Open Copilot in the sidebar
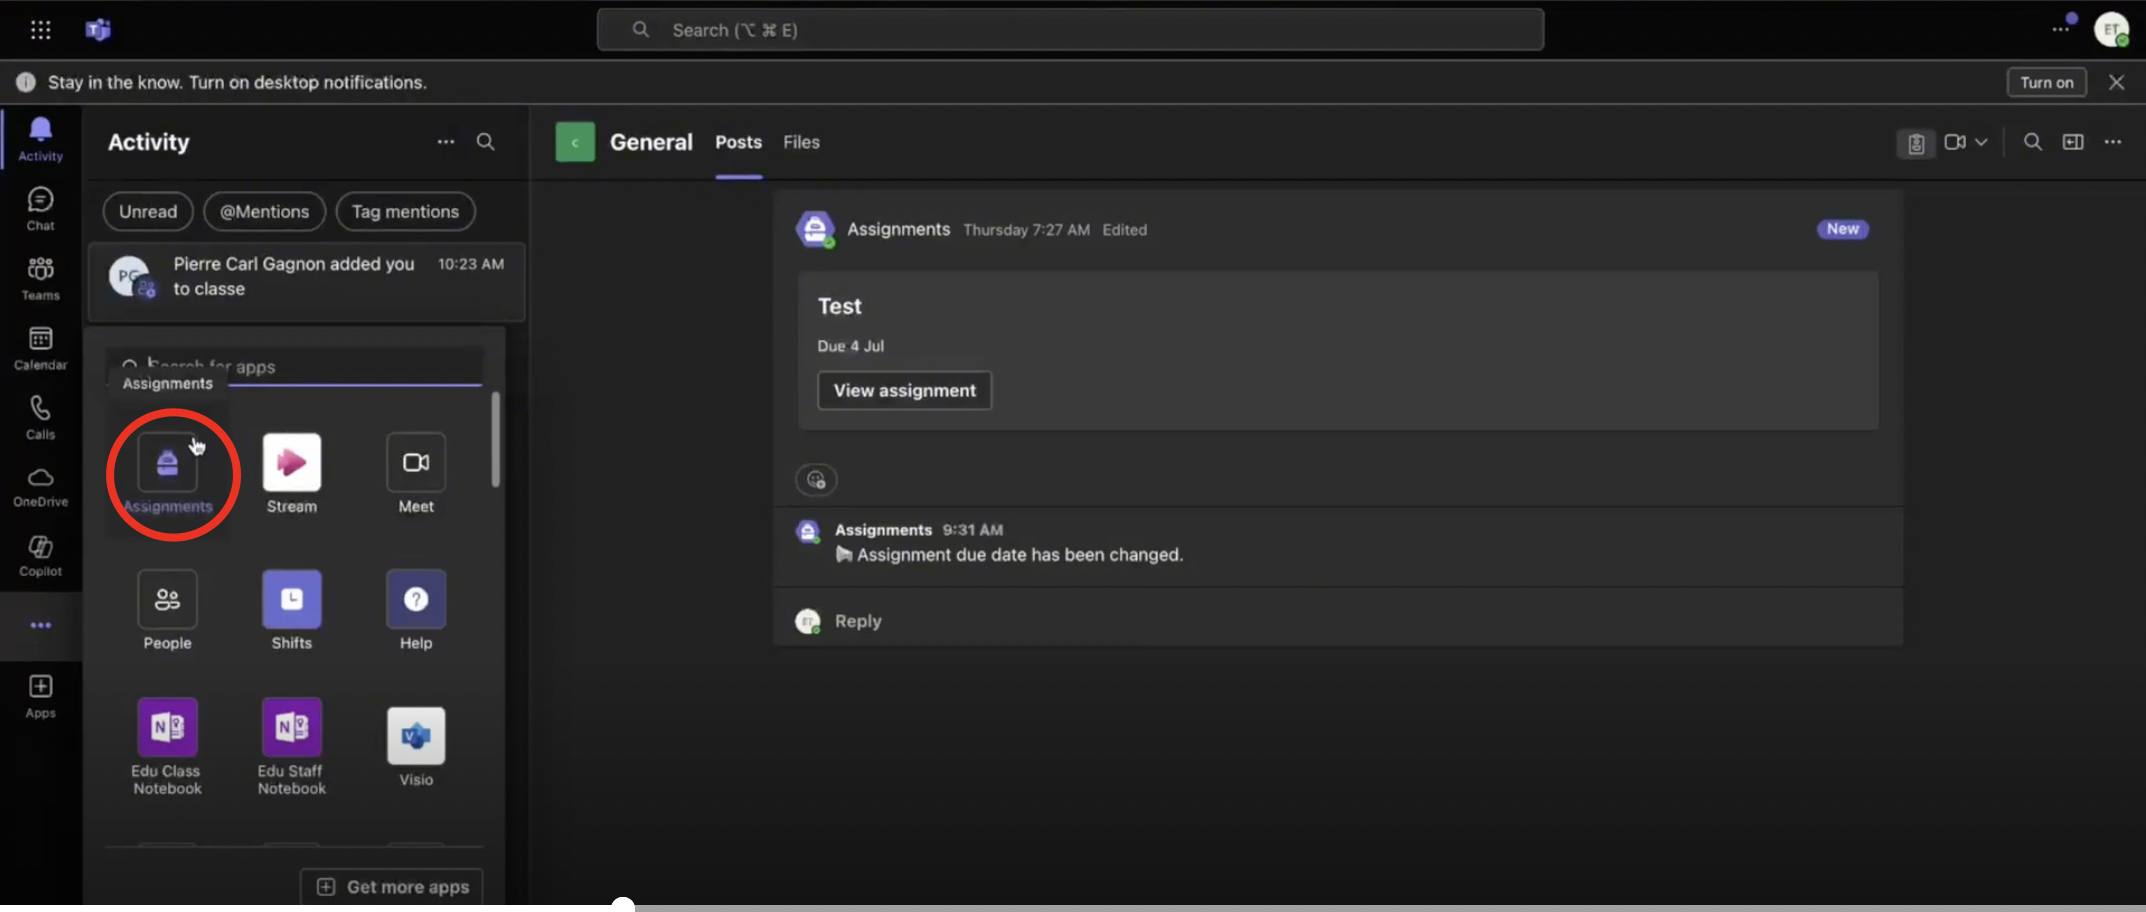This screenshot has height=912, width=2146. coord(40,556)
